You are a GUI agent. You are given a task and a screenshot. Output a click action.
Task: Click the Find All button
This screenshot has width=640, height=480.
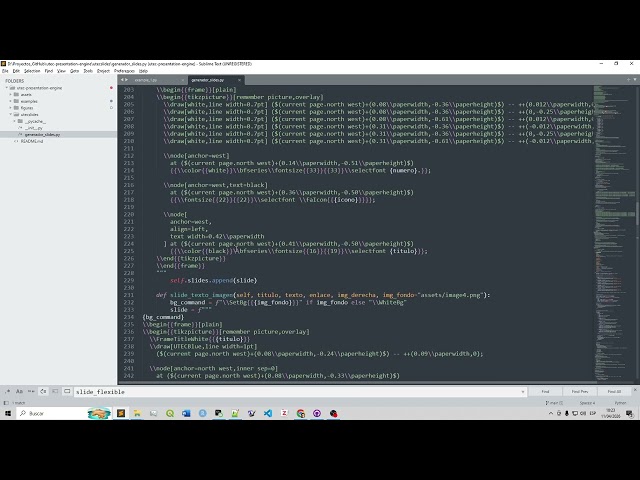coord(614,391)
